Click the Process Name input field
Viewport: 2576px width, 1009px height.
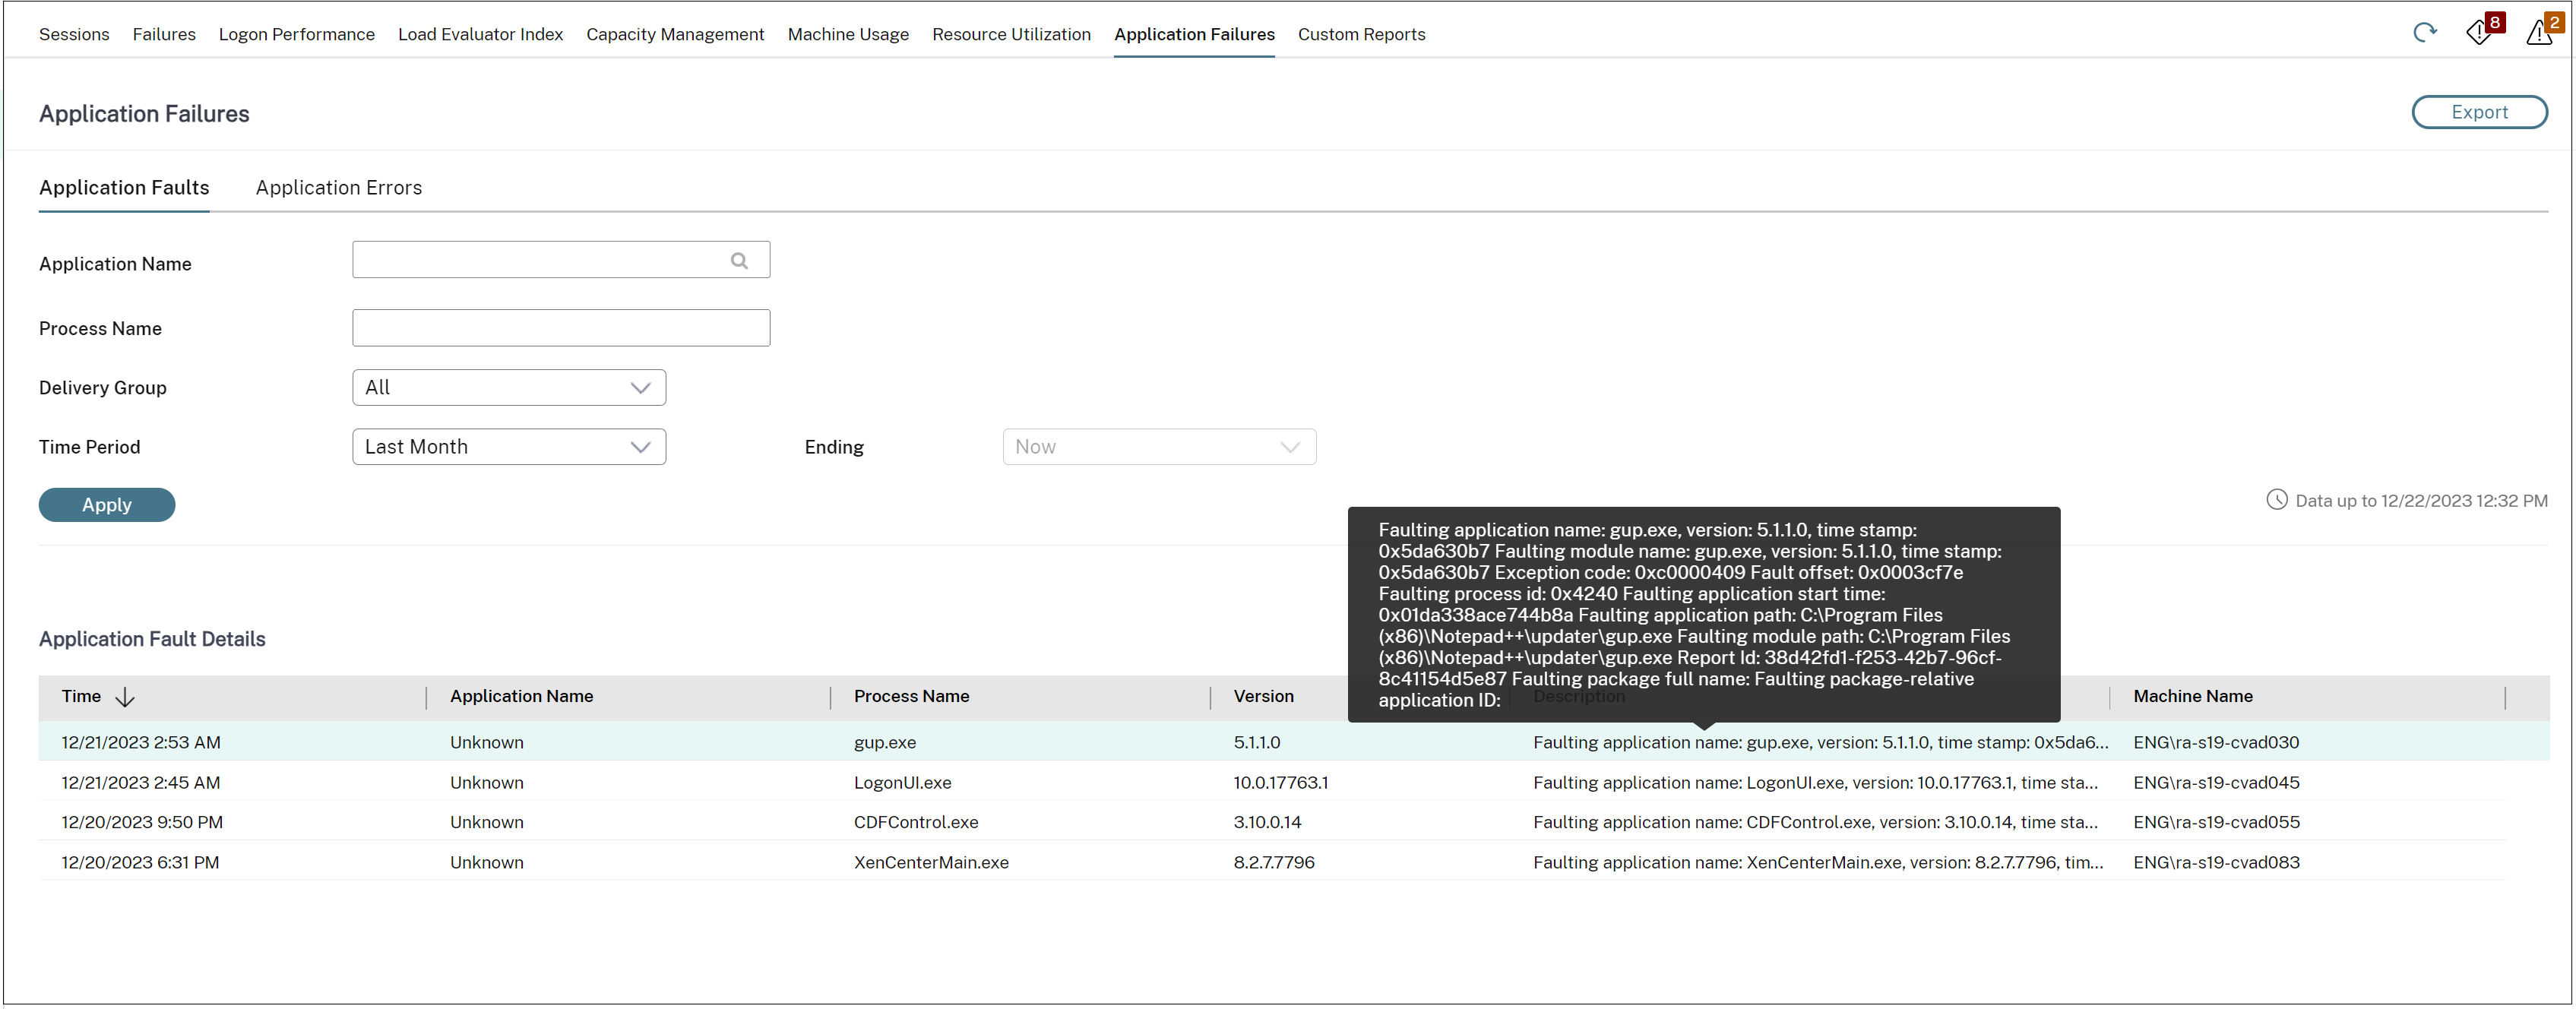click(560, 327)
